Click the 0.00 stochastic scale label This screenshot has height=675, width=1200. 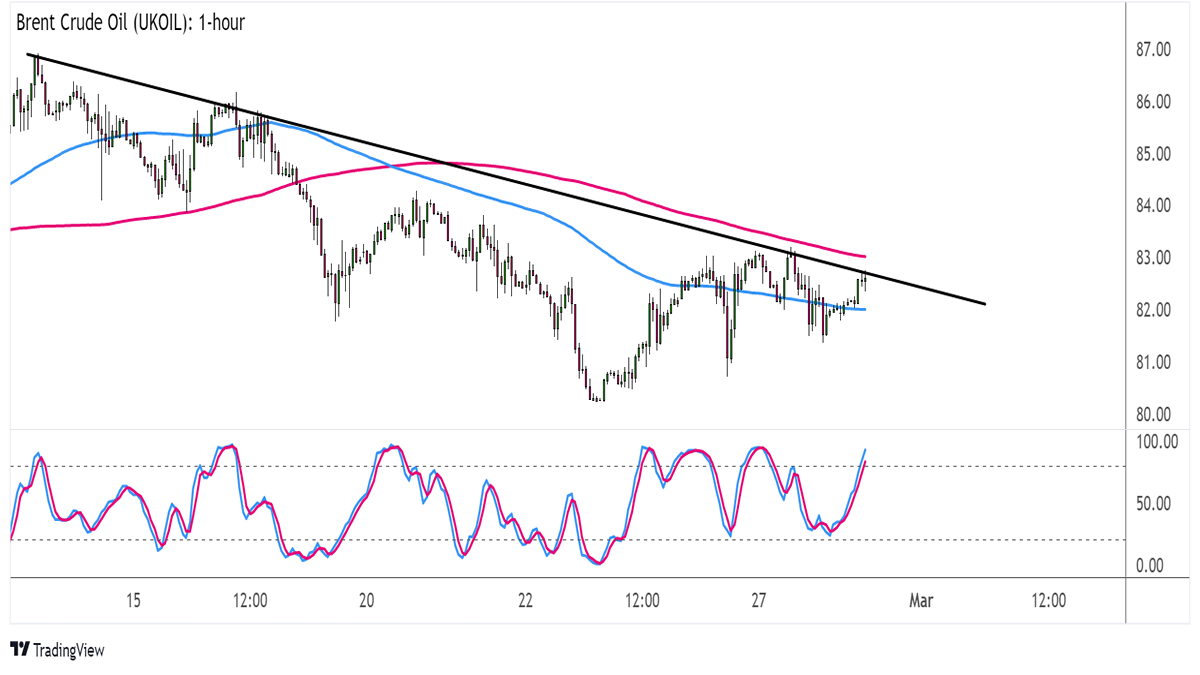[x=1151, y=565]
